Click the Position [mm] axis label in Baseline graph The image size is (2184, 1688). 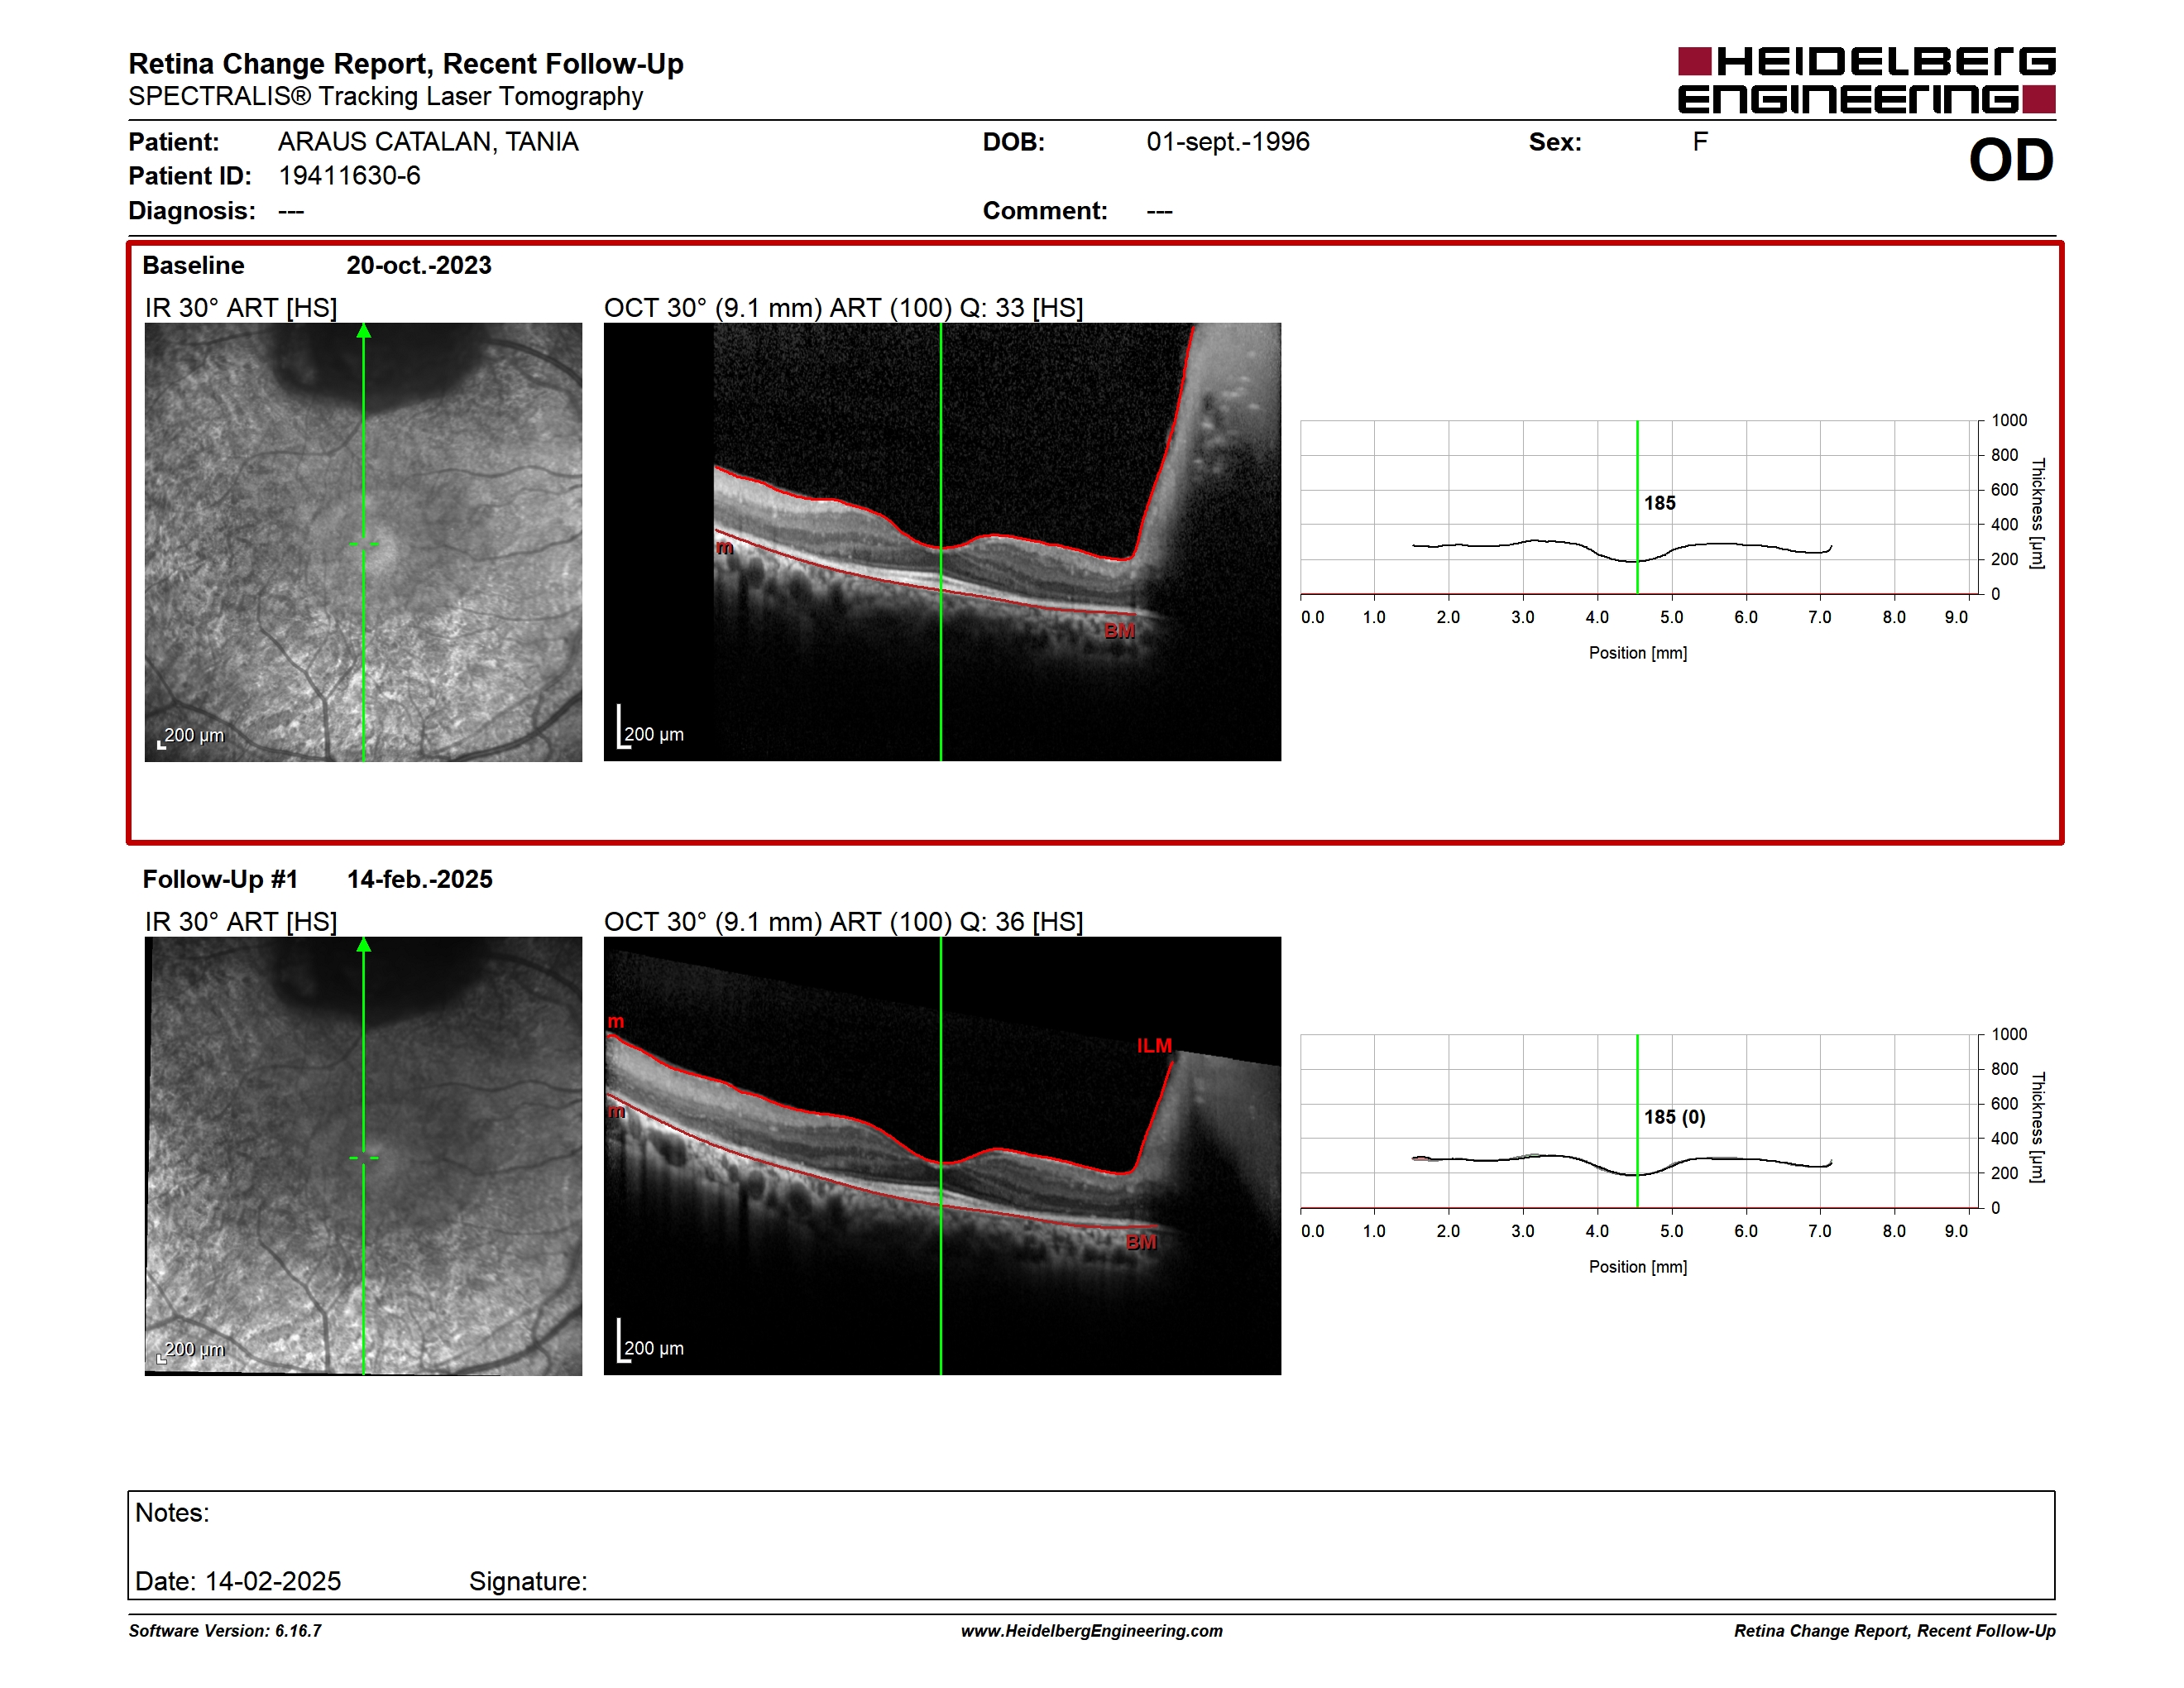(x=1638, y=653)
